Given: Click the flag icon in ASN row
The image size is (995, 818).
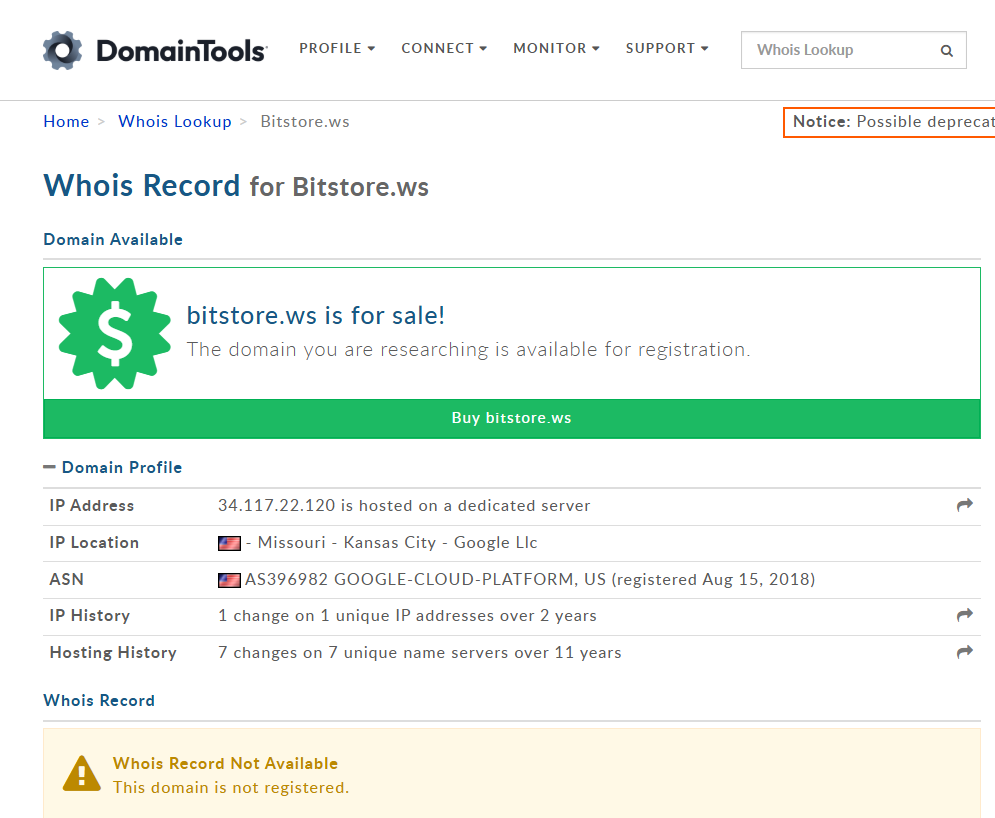Looking at the screenshot, I should (229, 580).
